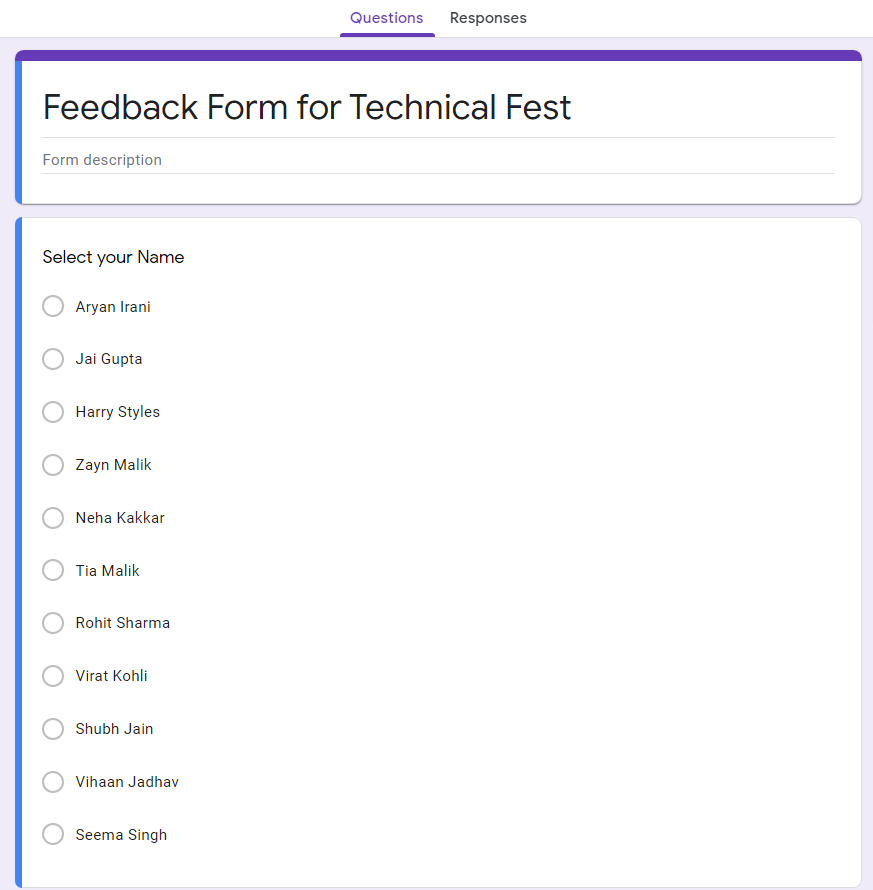
Task: Select the Aryan Irani radio option
Action: 53,306
